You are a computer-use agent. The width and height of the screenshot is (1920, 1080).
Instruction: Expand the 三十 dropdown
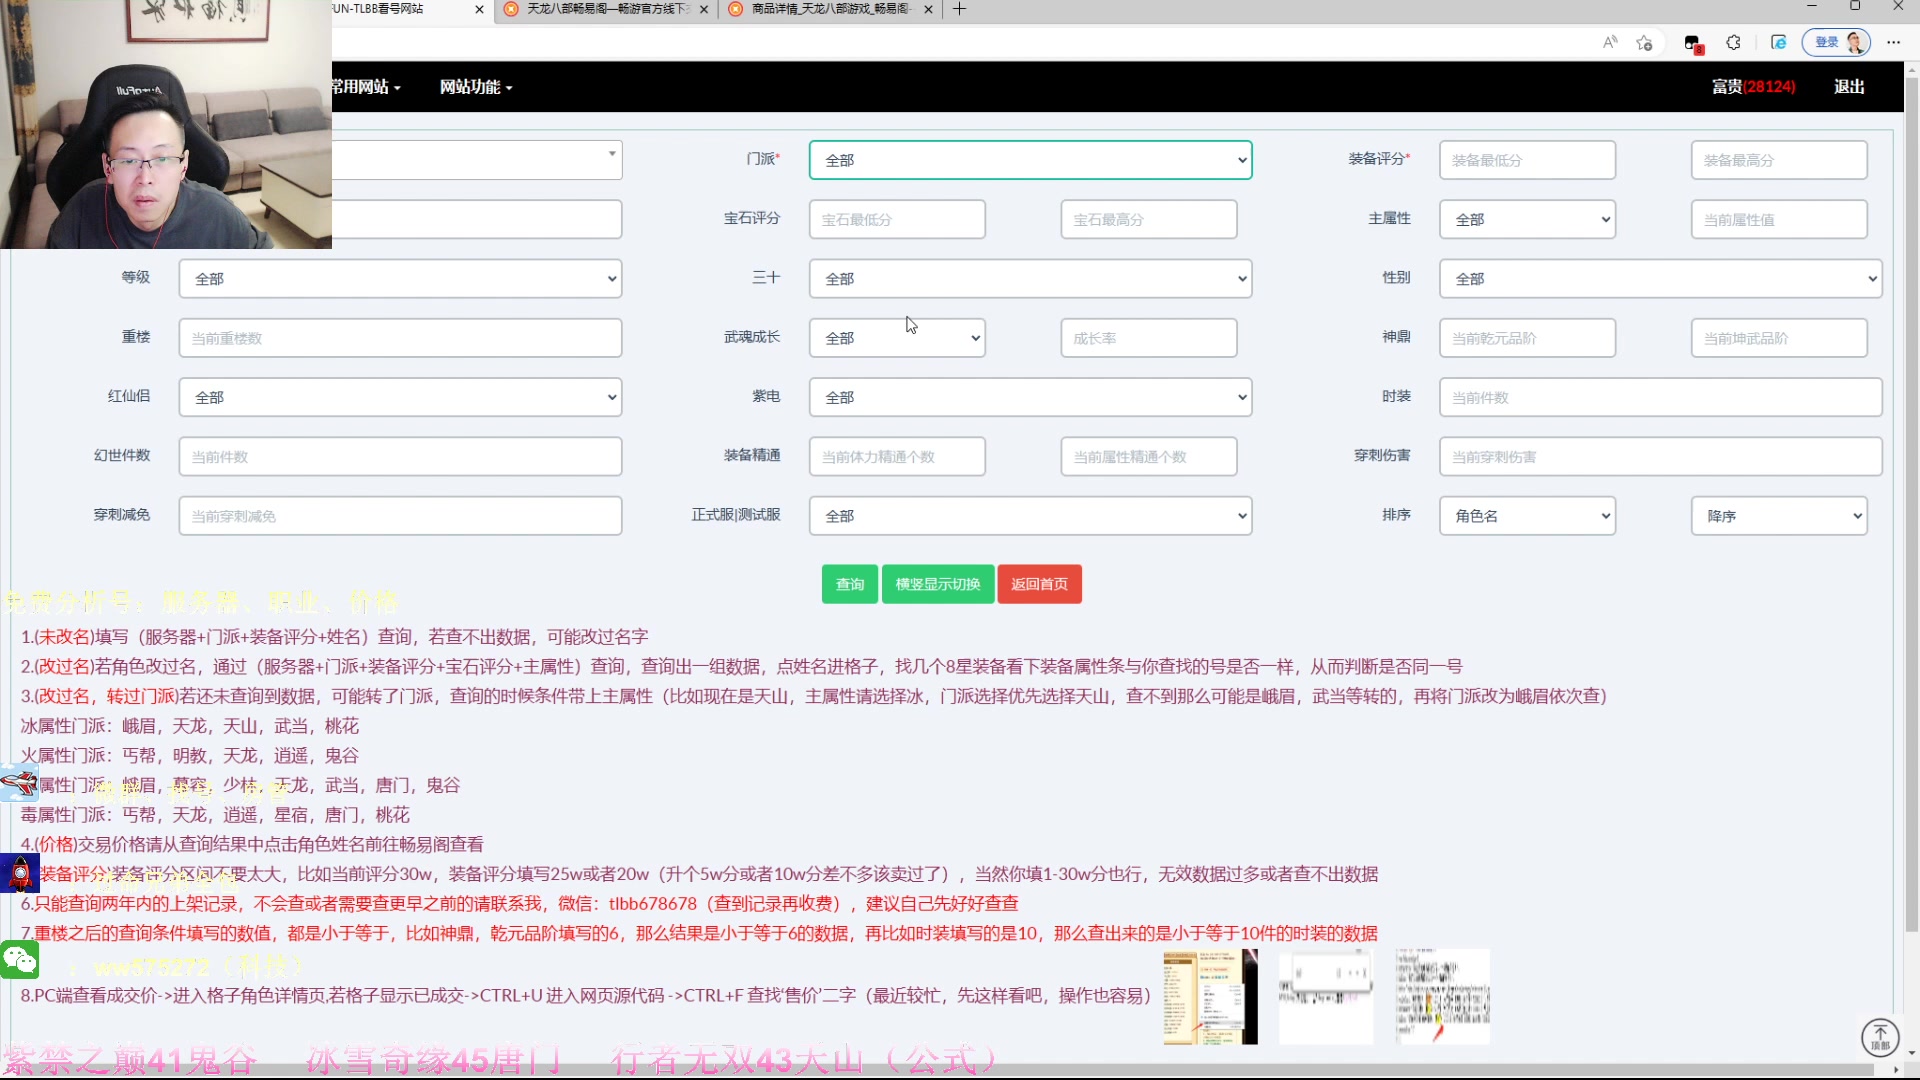pyautogui.click(x=1030, y=278)
